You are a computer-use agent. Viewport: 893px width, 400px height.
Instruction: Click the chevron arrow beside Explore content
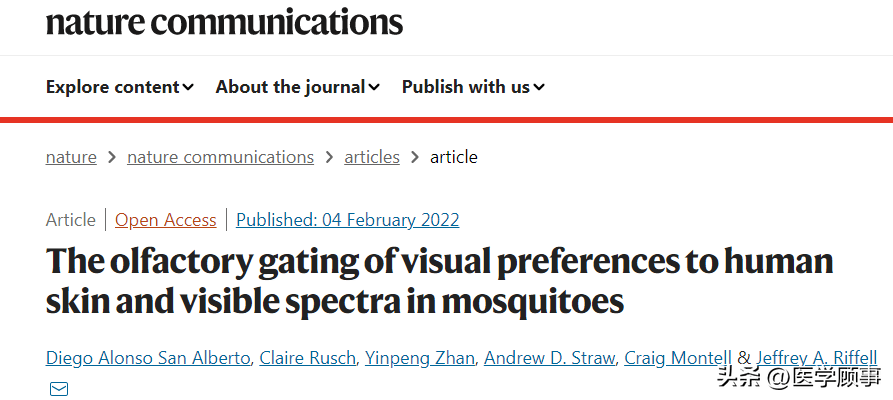coord(187,88)
